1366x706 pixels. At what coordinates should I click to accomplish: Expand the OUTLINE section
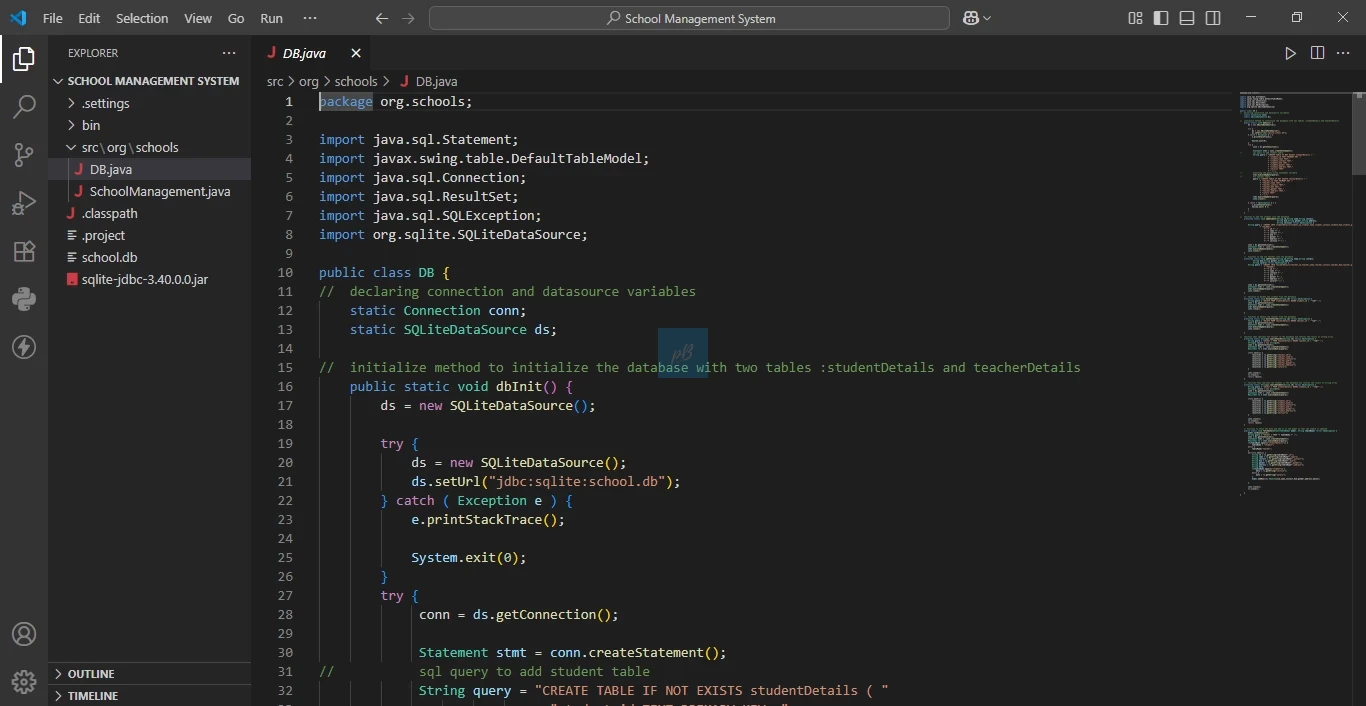pos(91,674)
